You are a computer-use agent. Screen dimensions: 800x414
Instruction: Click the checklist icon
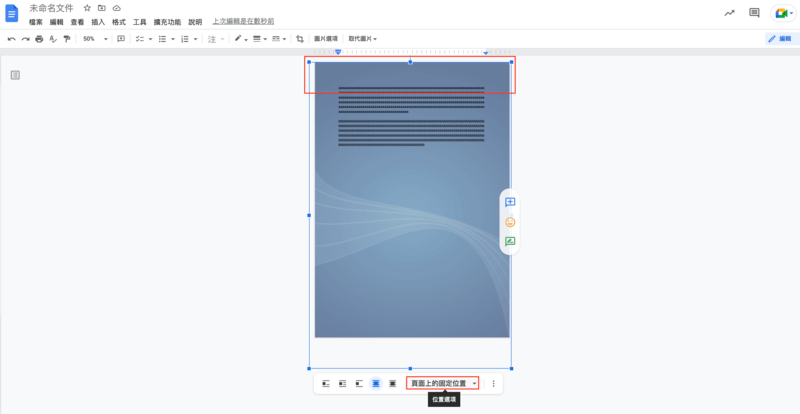(139, 39)
